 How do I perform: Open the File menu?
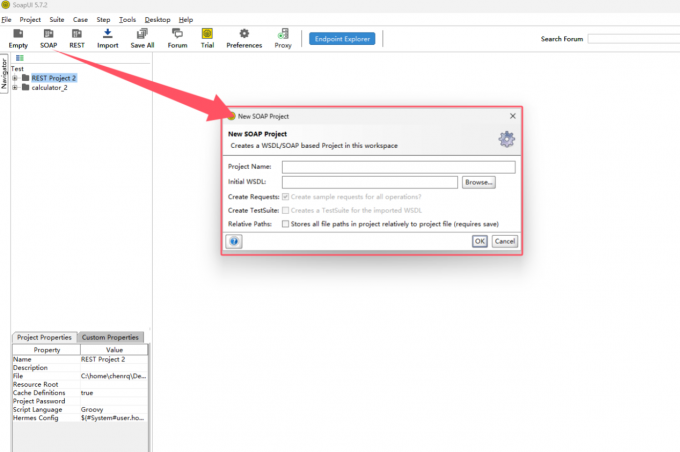7,20
